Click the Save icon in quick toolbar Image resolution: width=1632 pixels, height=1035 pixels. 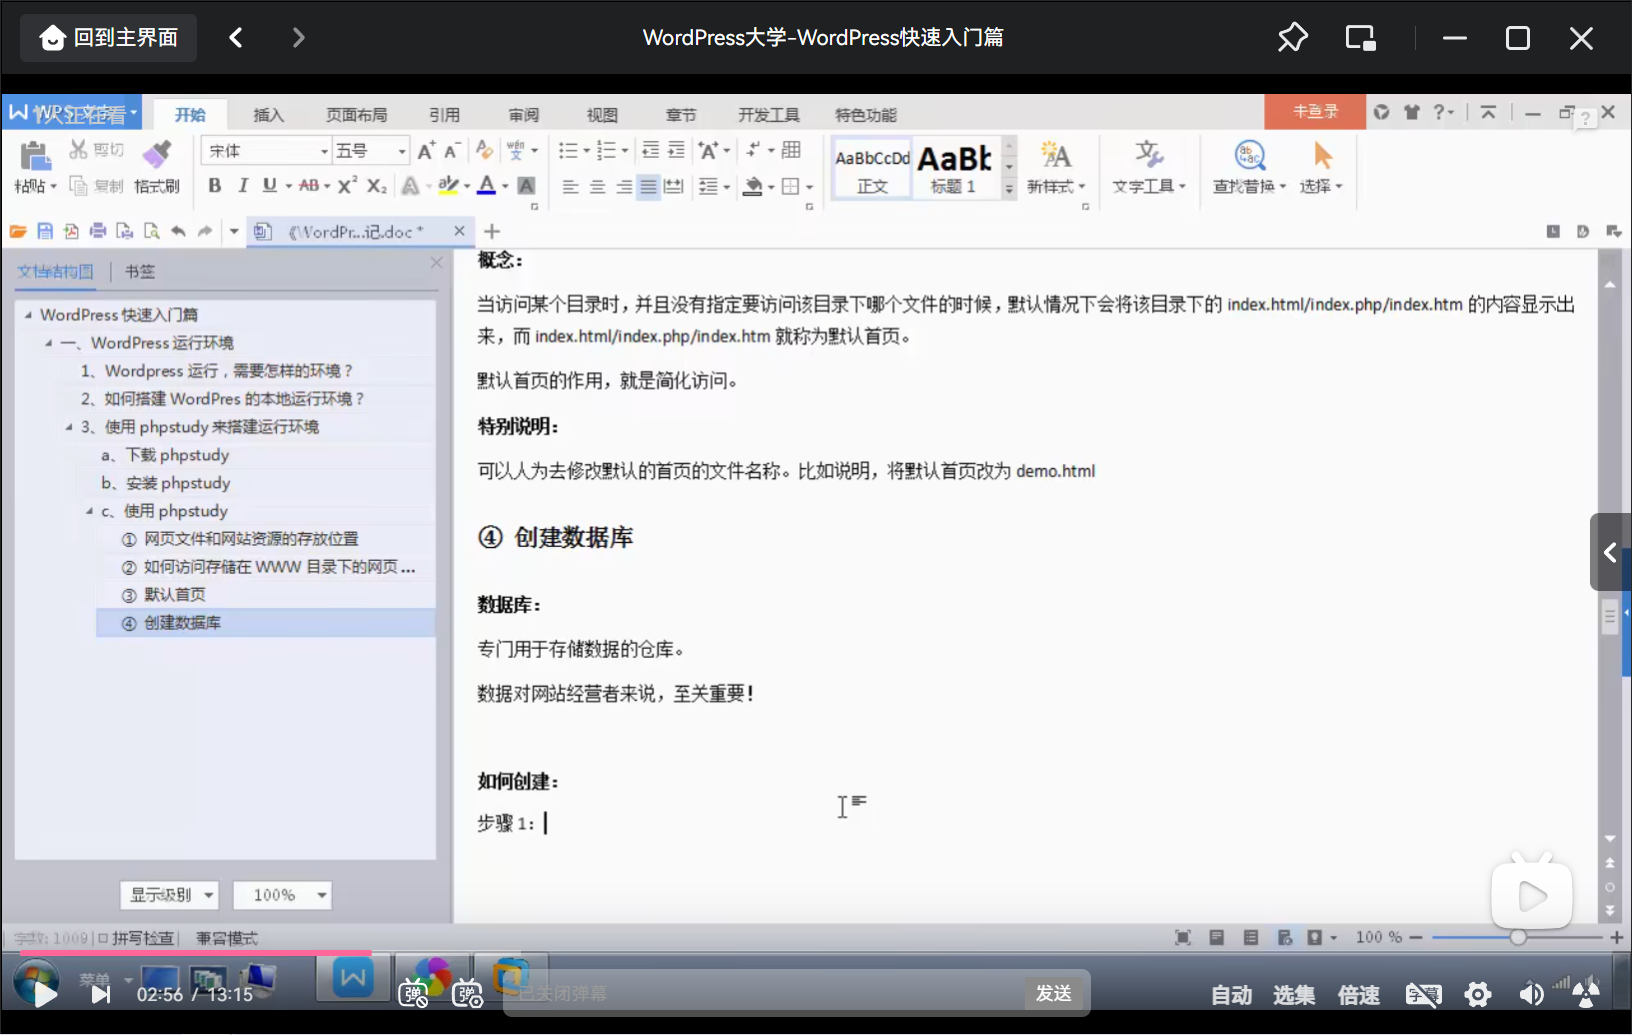coord(45,232)
